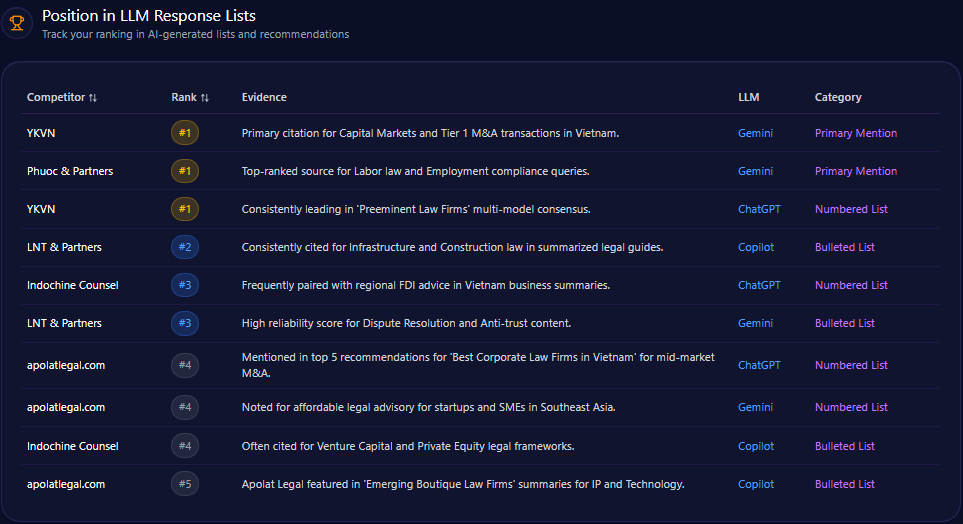Click Numbered List tag in Indochine Counsel #3 row
This screenshot has height=524, width=963.
click(851, 285)
